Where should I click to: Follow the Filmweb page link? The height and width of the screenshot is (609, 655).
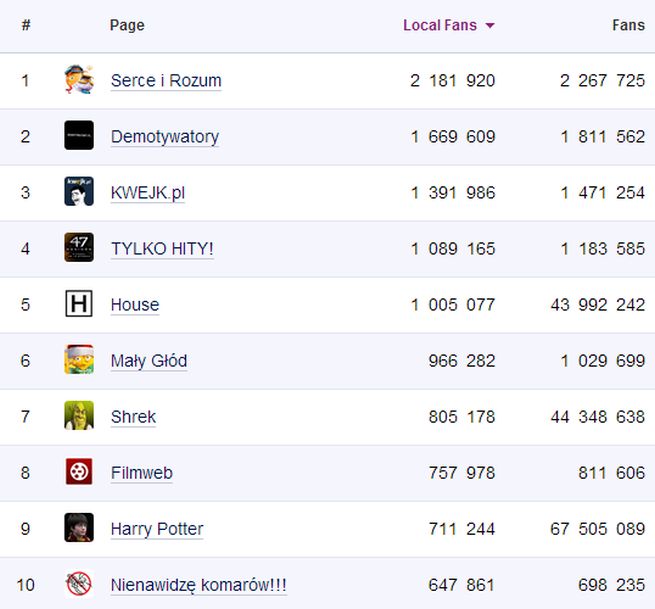pyautogui.click(x=142, y=473)
